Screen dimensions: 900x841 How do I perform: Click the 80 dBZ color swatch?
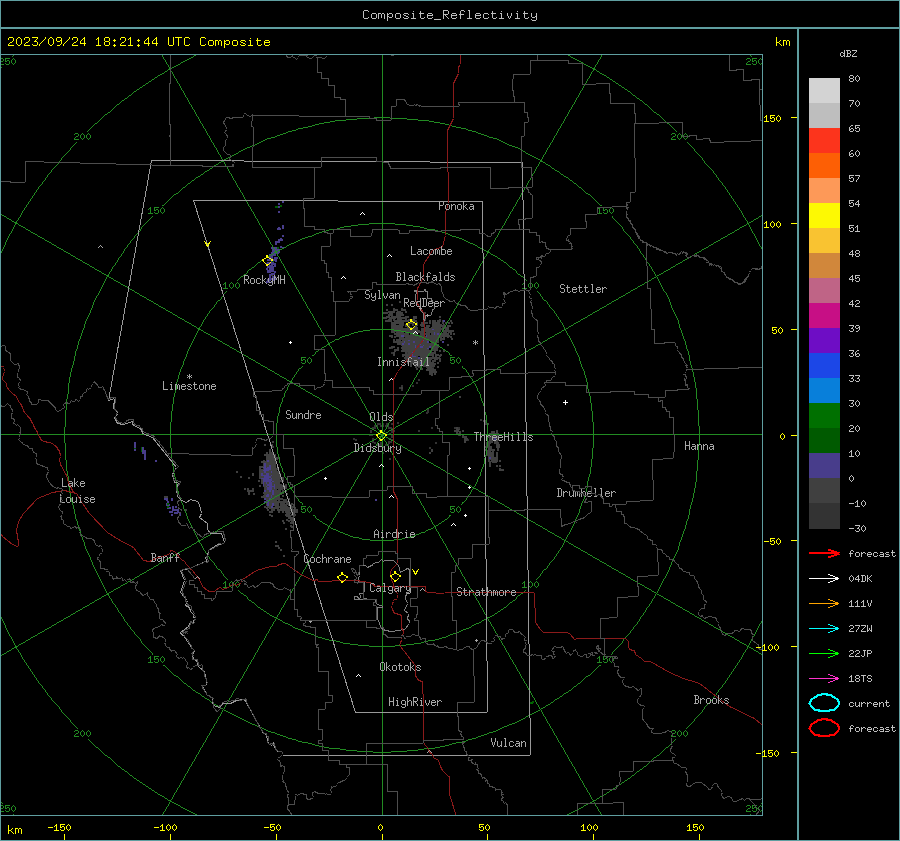tap(824, 90)
